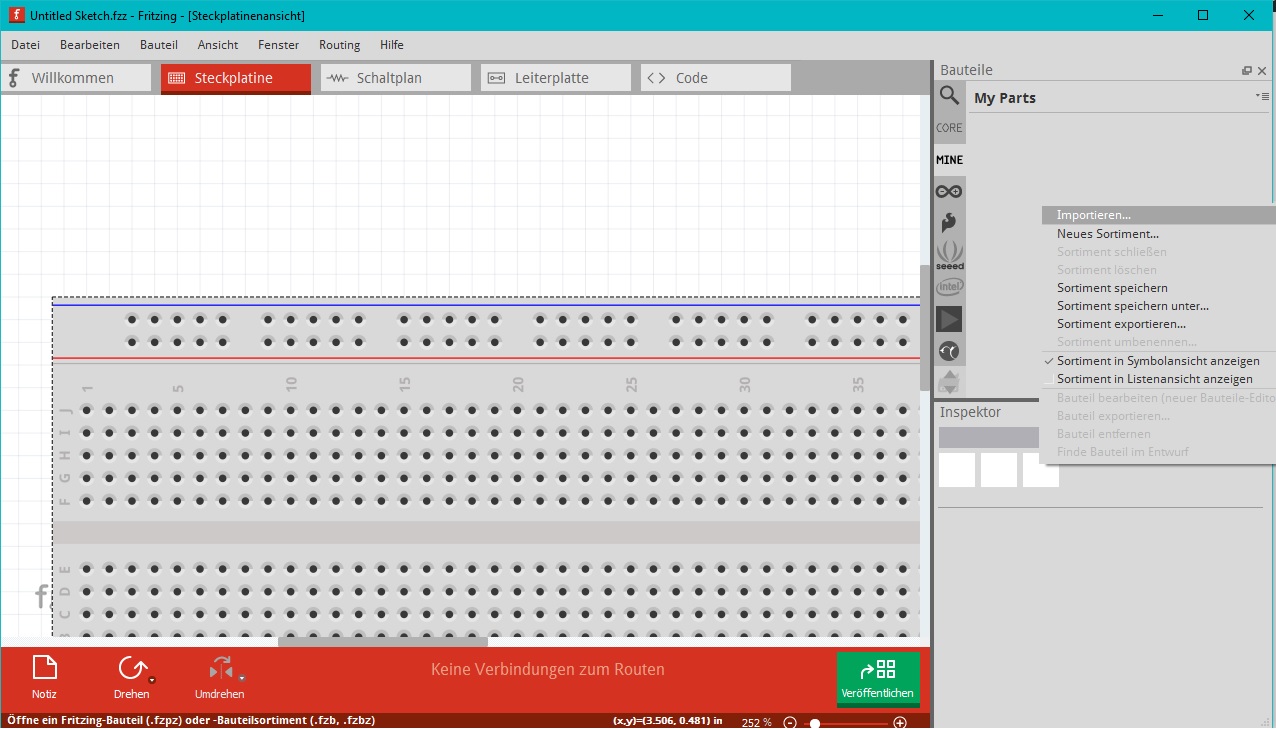Select Sortiment speichern menu entry
Viewport: 1276px width, 729px height.
coord(1158,288)
